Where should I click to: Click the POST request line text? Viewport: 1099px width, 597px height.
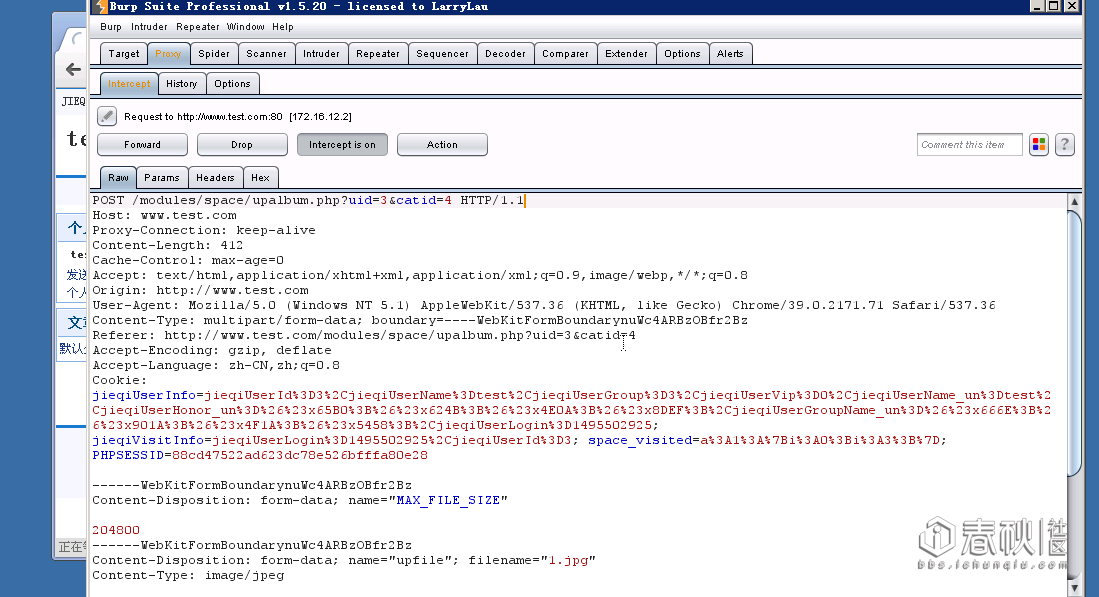point(308,200)
